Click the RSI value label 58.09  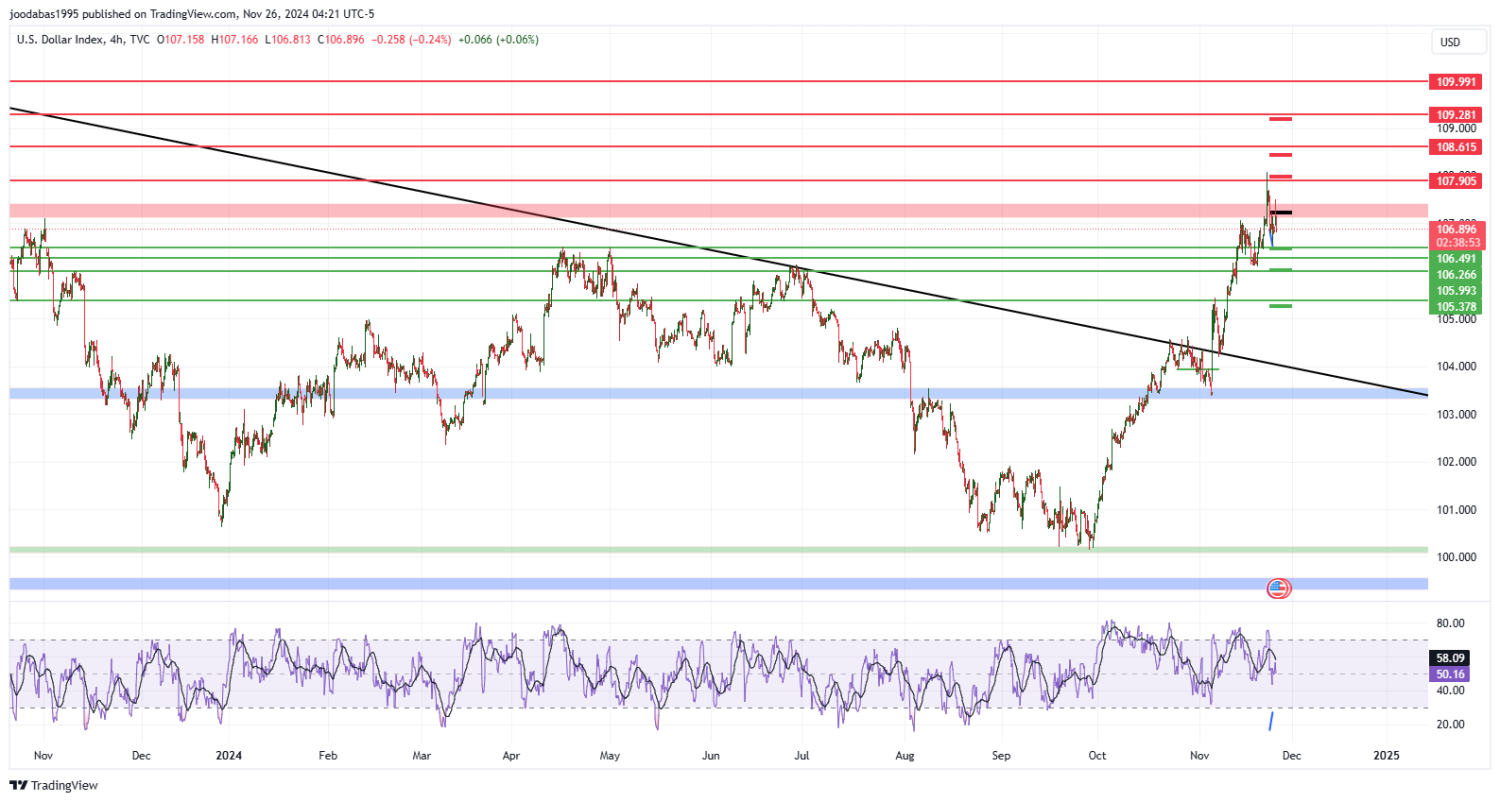pyautogui.click(x=1451, y=659)
